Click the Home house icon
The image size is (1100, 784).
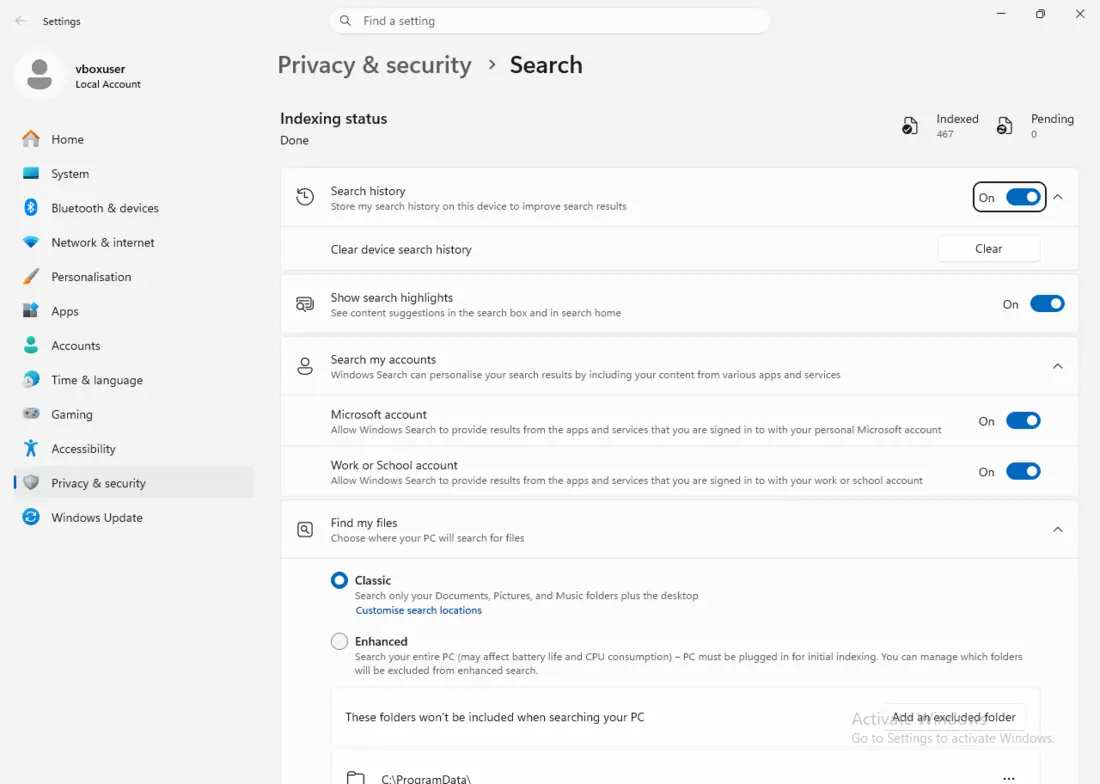pos(31,139)
